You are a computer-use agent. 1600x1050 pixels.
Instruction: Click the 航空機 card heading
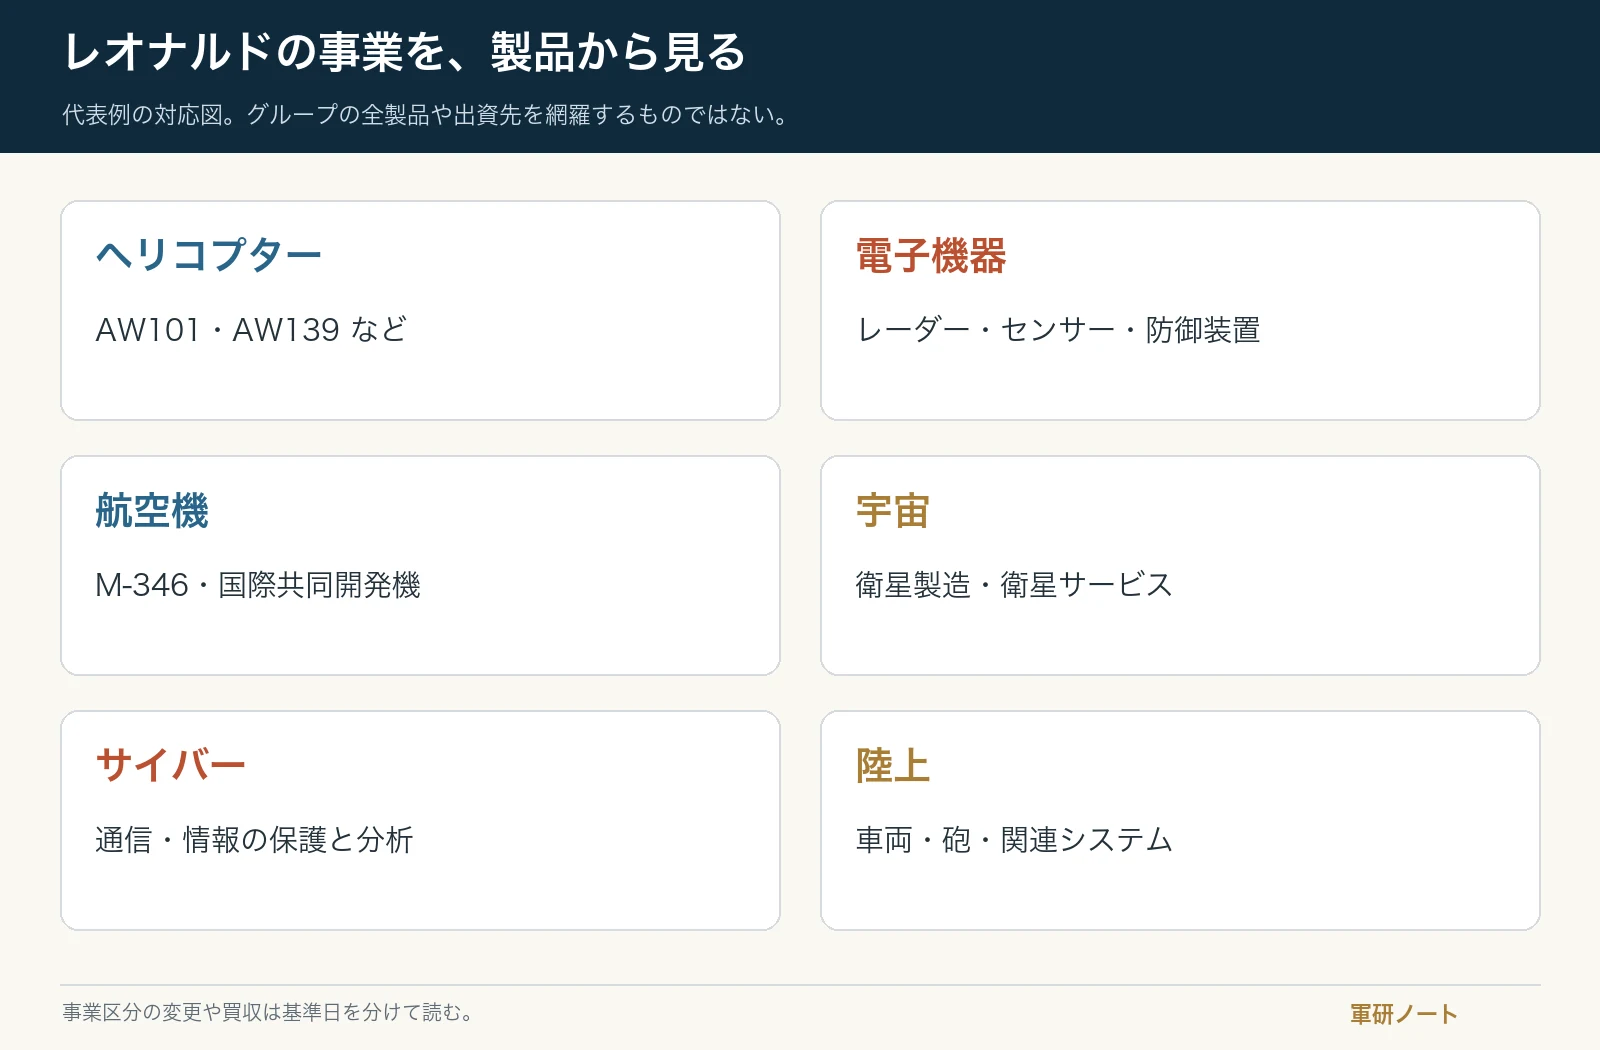(152, 510)
